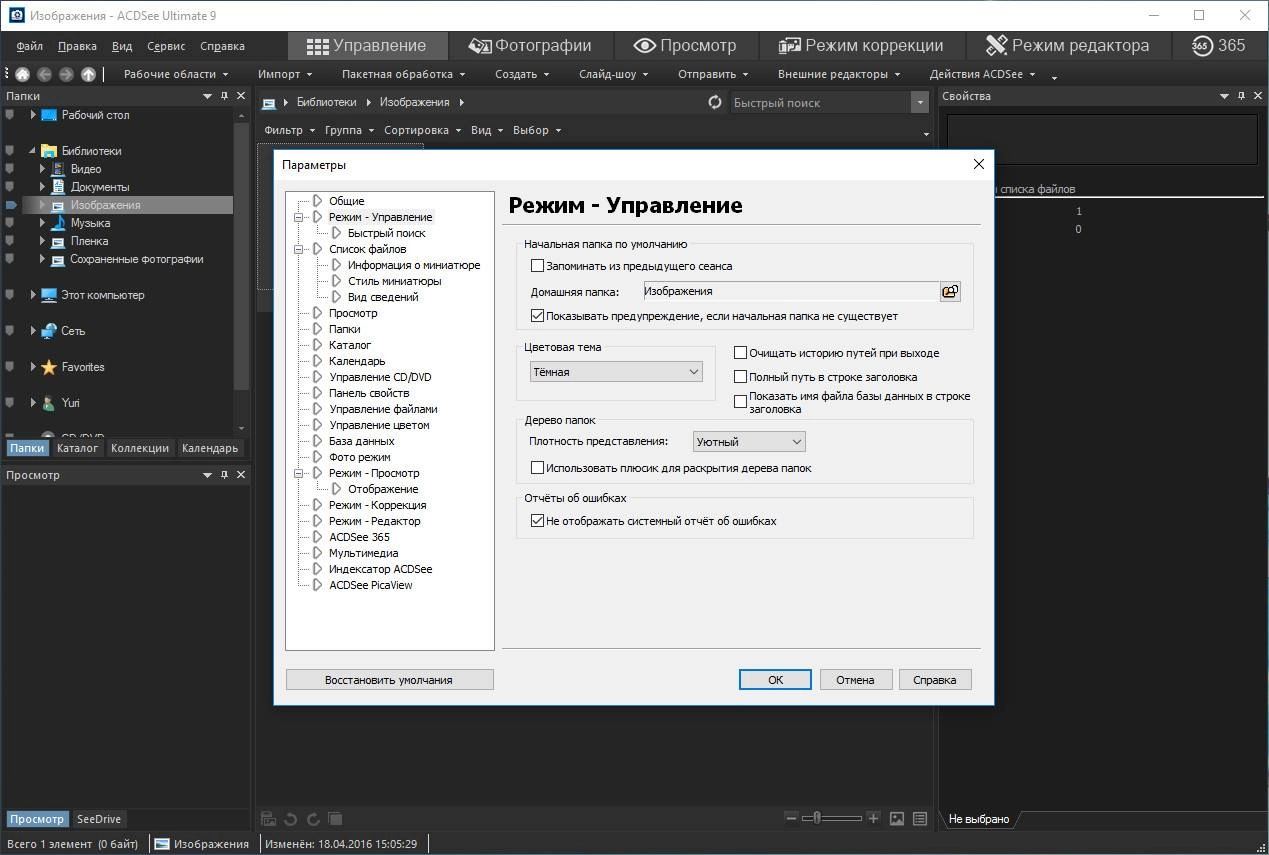Close the Просмотр panel
The image size is (1269, 855).
click(x=241, y=475)
